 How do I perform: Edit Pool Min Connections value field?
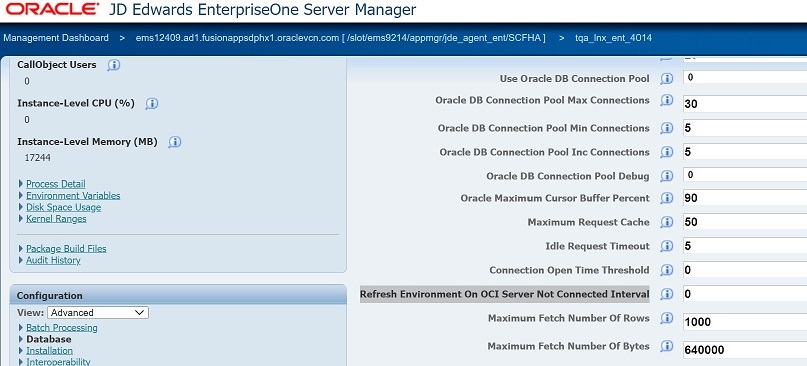coord(745,128)
